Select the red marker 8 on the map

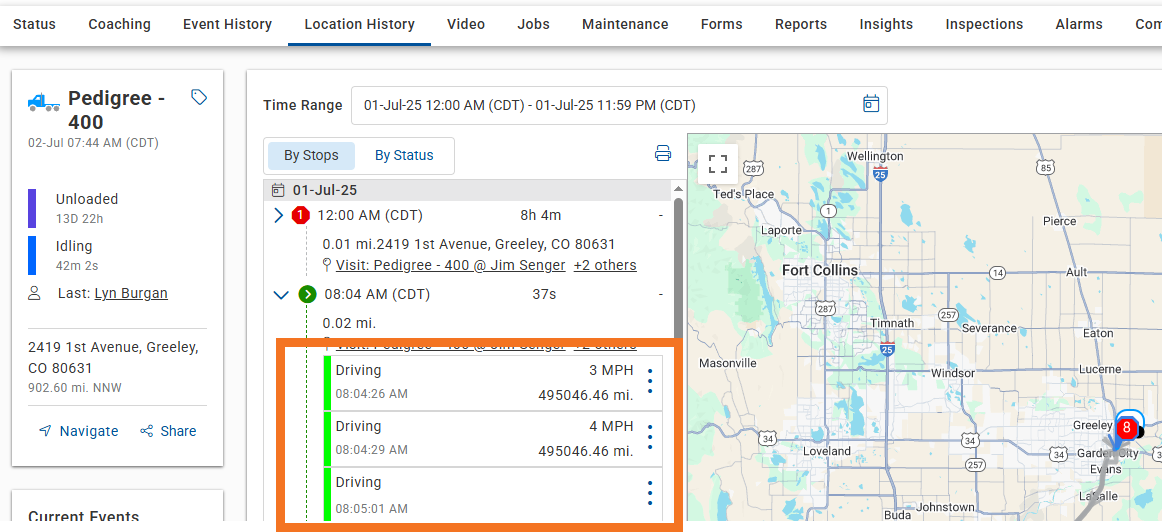(x=1126, y=428)
